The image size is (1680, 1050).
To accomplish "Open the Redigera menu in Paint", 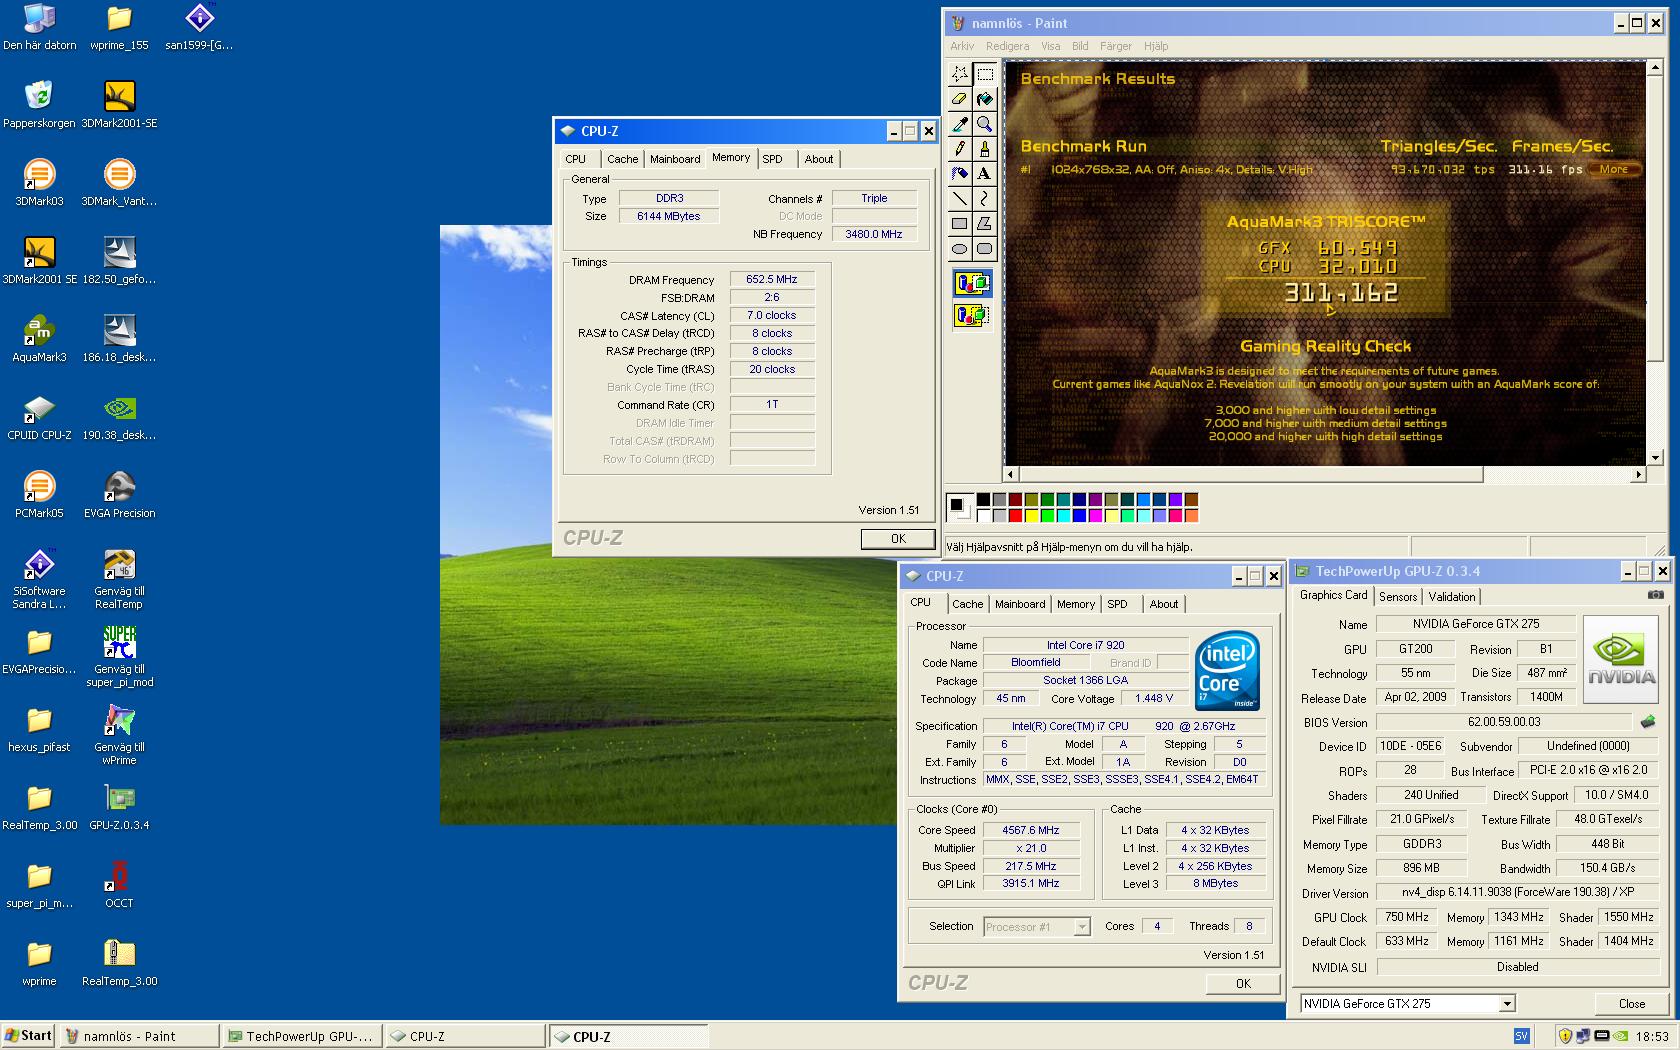I will point(1007,46).
